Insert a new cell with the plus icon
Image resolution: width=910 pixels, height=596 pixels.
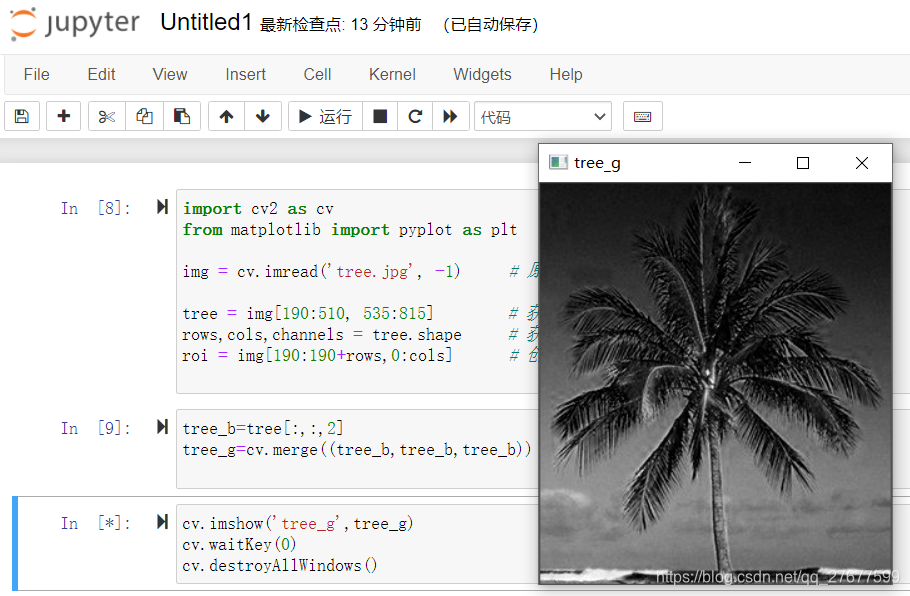(x=63, y=116)
